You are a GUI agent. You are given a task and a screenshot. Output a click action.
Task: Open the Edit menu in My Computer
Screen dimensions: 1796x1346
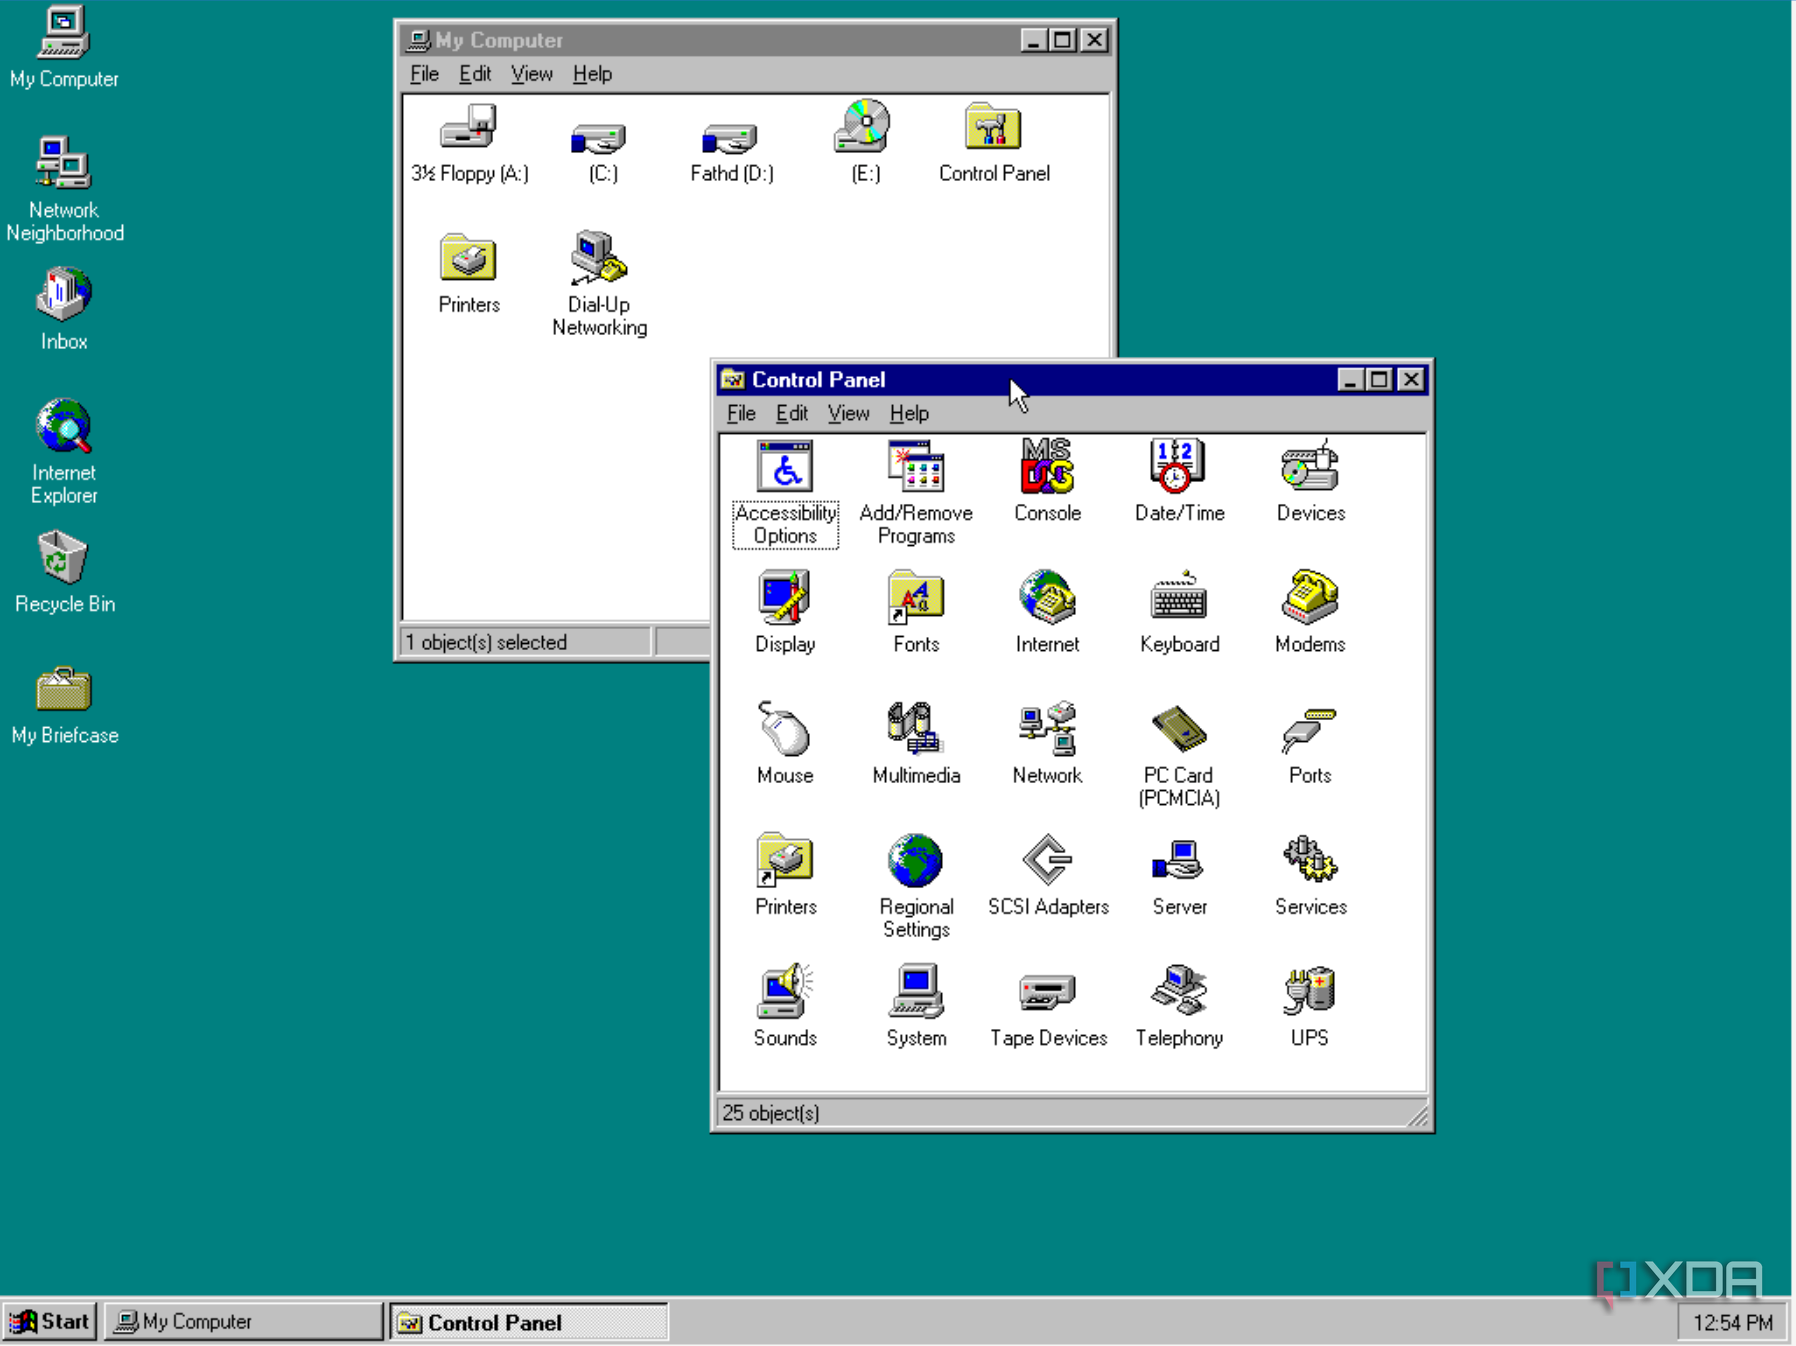coord(475,73)
